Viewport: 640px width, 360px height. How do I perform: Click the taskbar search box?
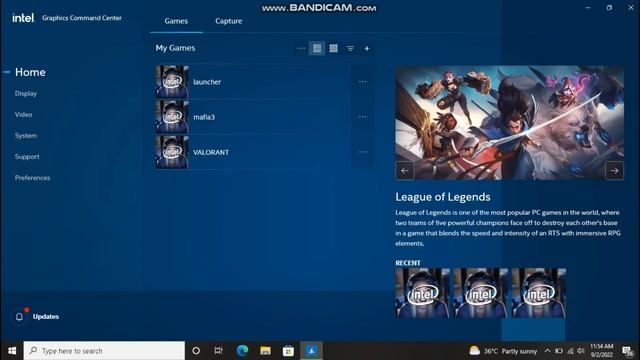pos(104,351)
